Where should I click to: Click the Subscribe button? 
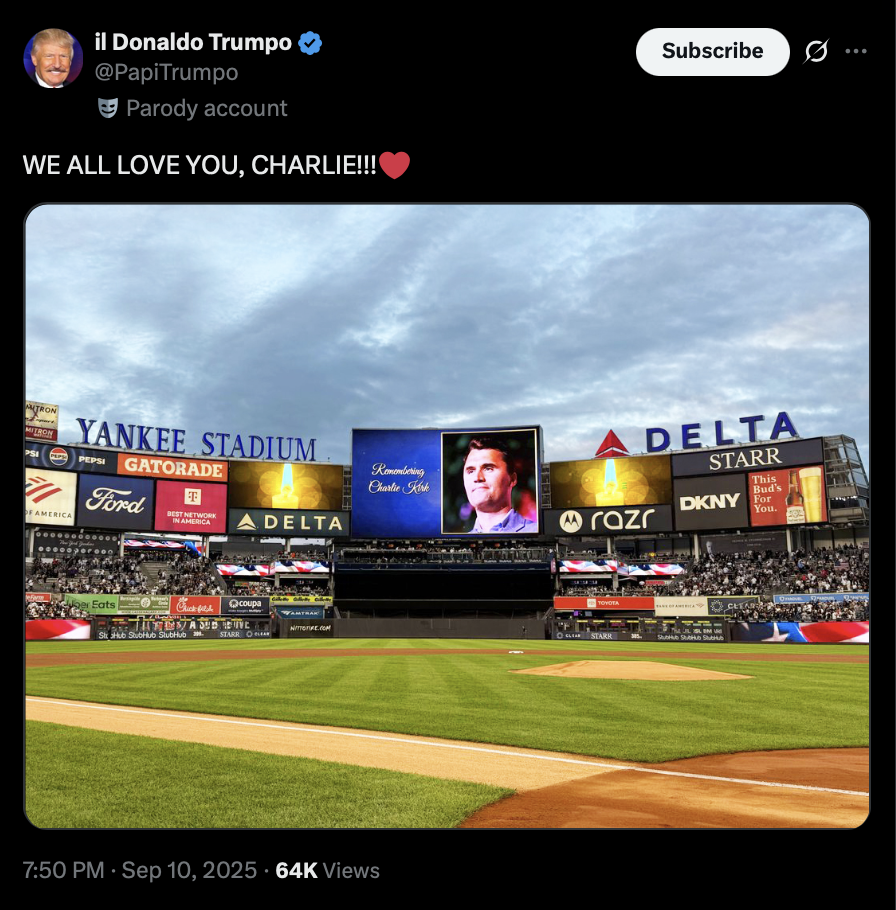coord(712,52)
